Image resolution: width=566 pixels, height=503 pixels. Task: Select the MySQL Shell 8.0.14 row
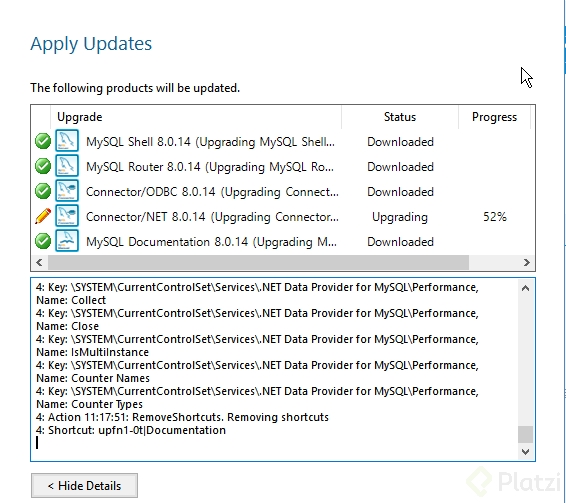(283, 142)
